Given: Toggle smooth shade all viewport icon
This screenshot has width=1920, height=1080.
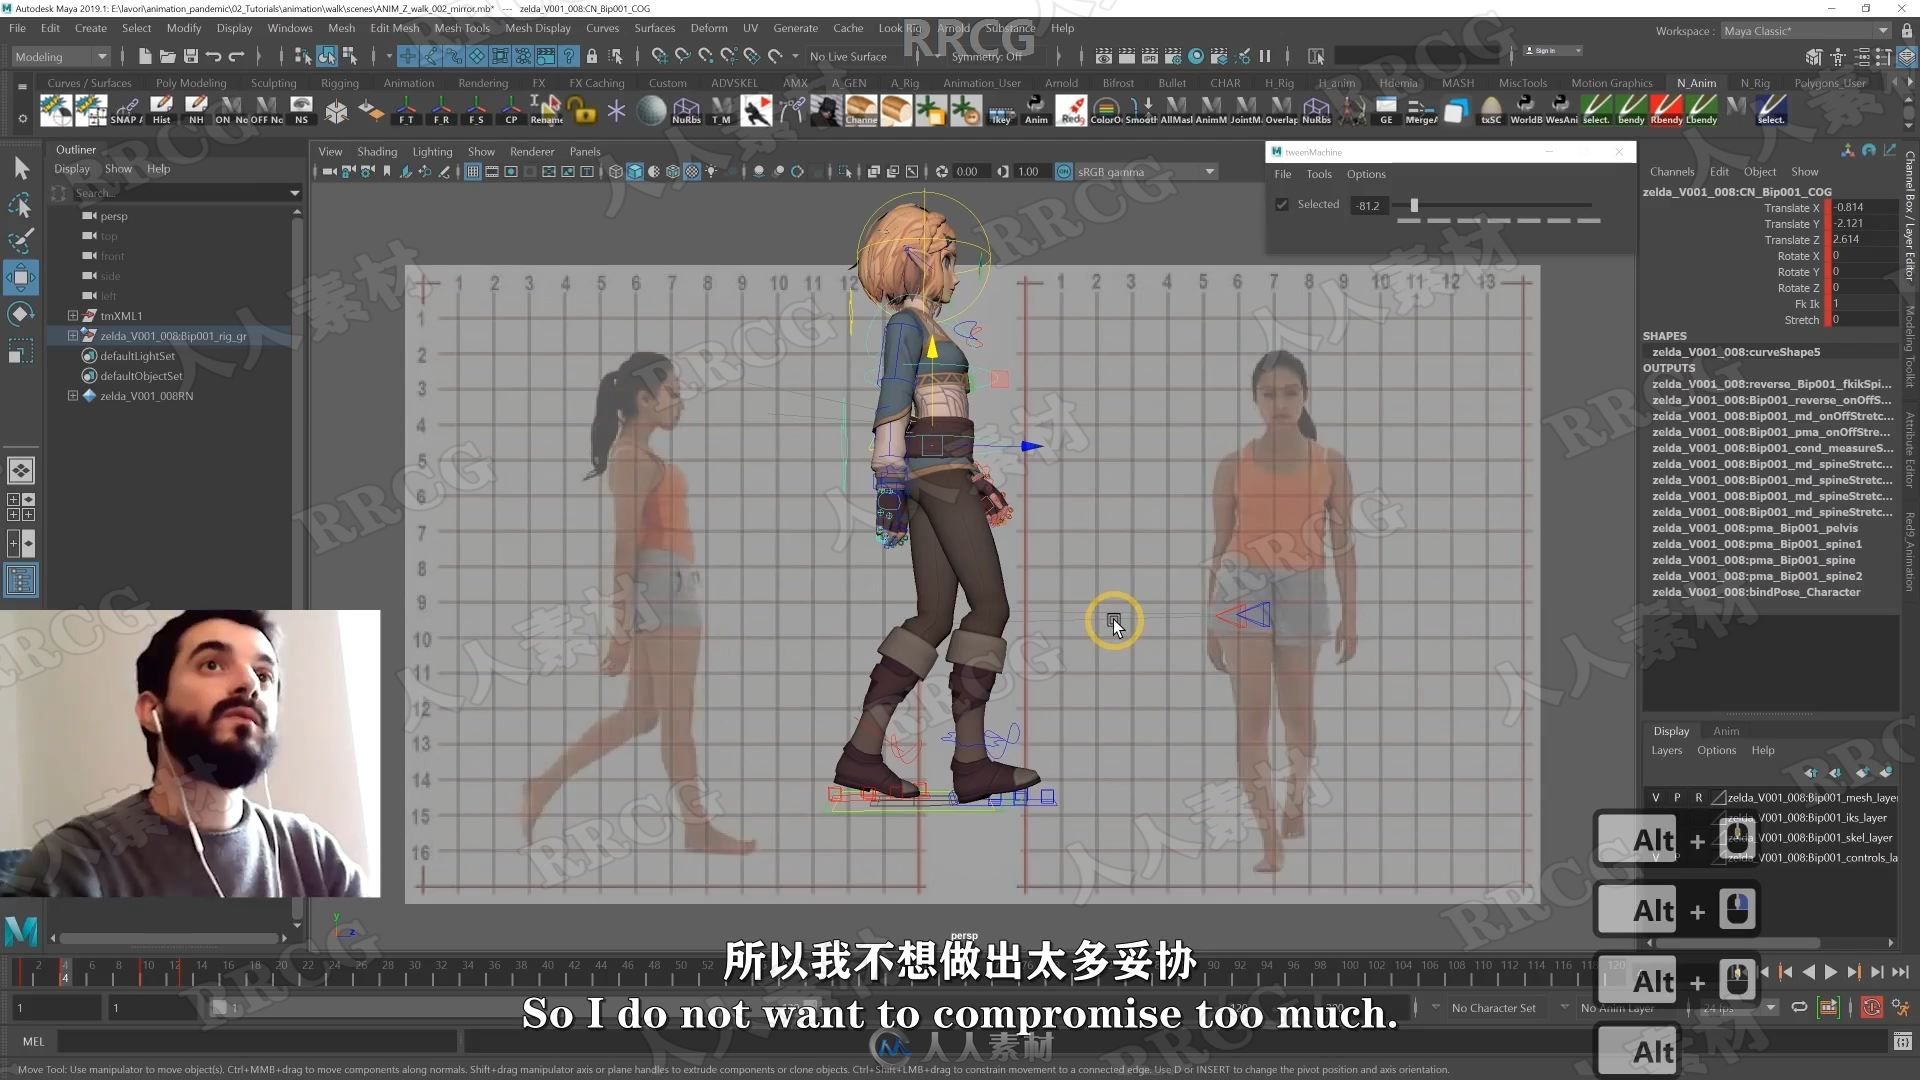Looking at the screenshot, I should (635, 172).
